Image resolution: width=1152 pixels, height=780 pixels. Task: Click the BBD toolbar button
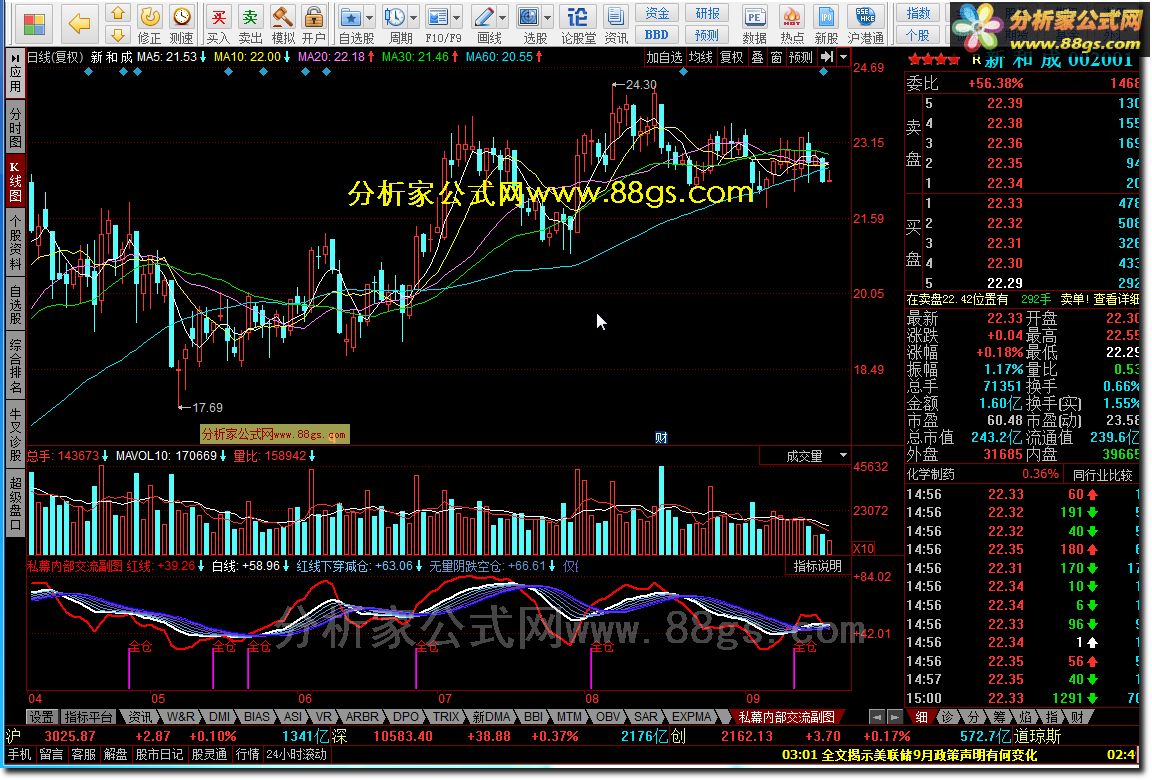(x=657, y=35)
